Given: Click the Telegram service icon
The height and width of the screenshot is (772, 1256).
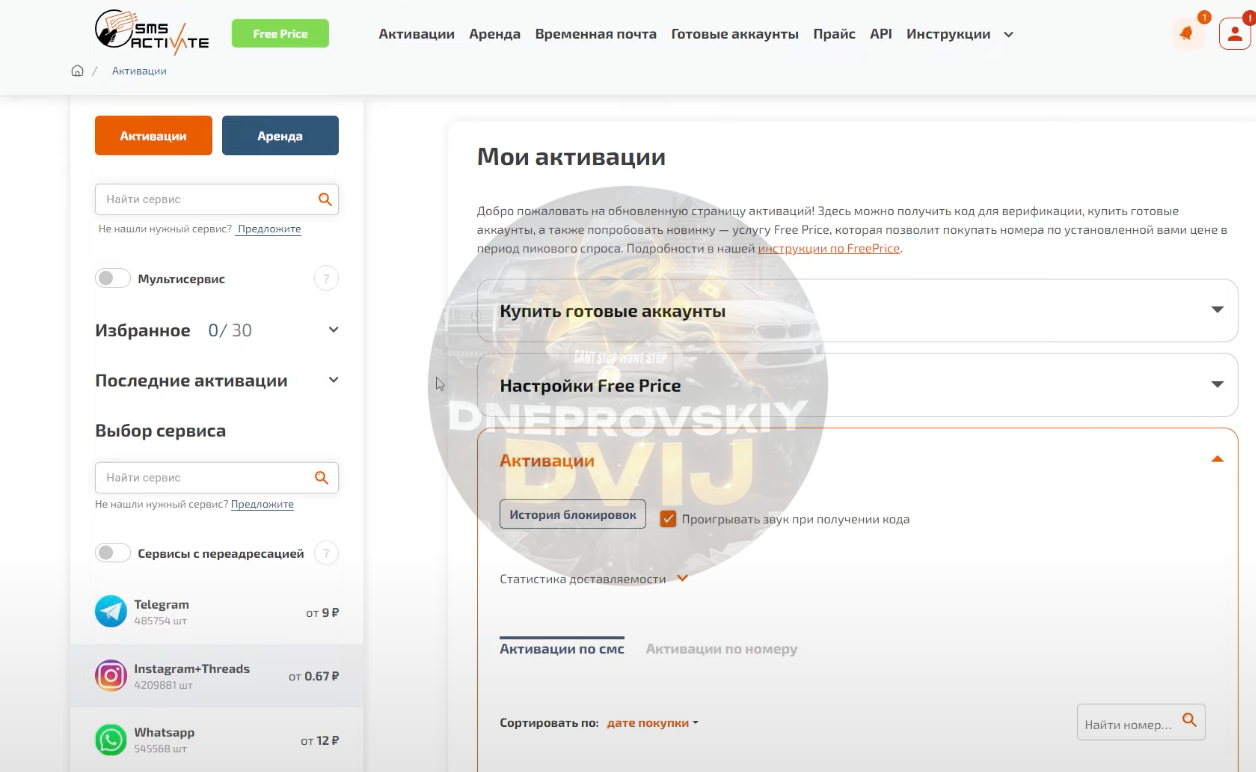Looking at the screenshot, I should [111, 611].
